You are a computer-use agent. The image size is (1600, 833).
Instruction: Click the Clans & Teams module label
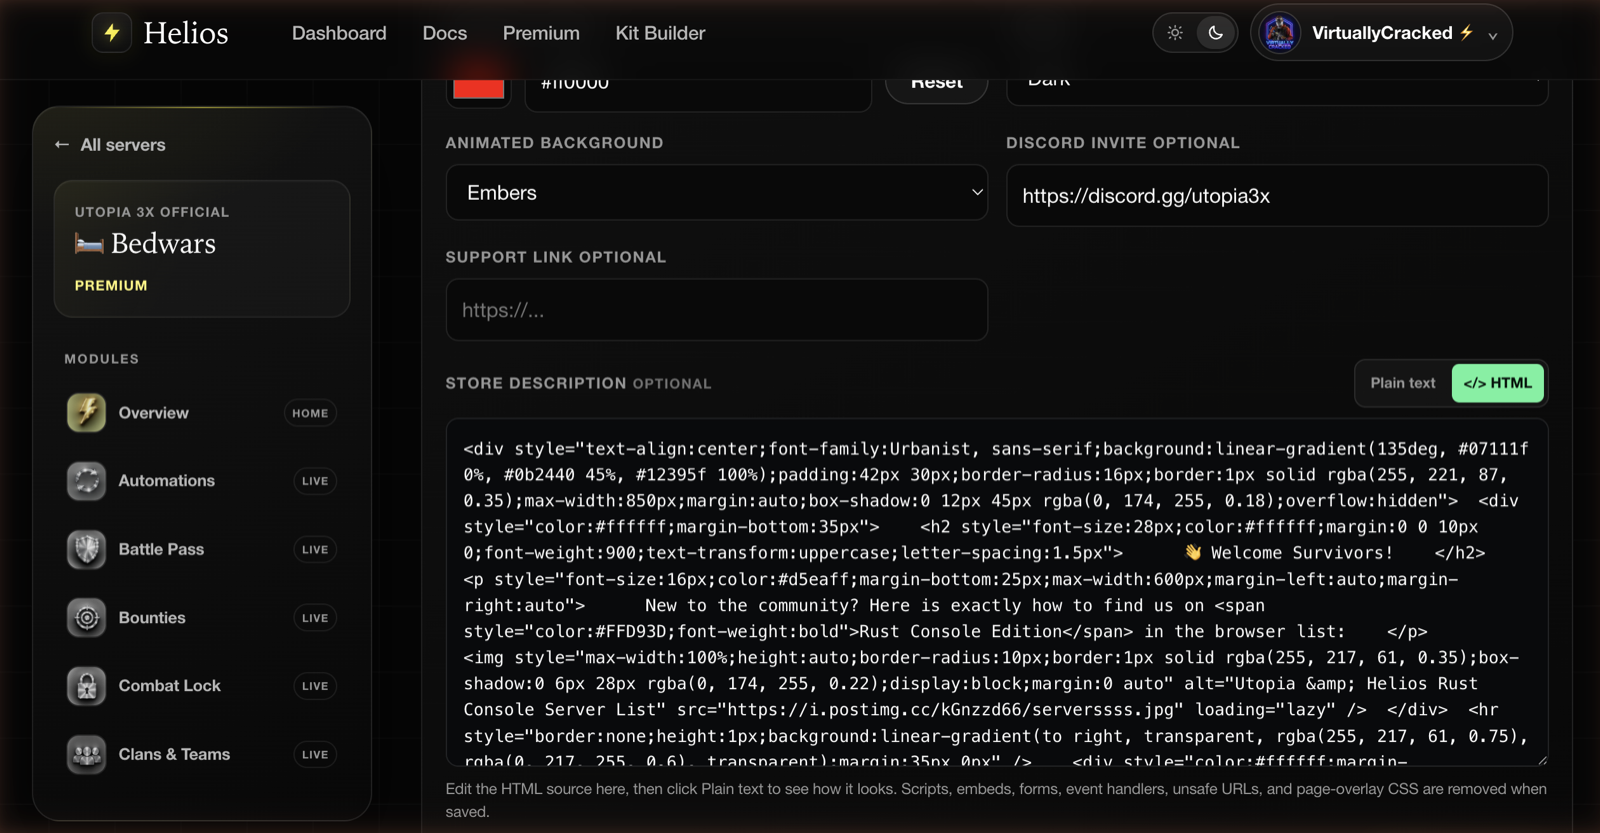(x=174, y=755)
